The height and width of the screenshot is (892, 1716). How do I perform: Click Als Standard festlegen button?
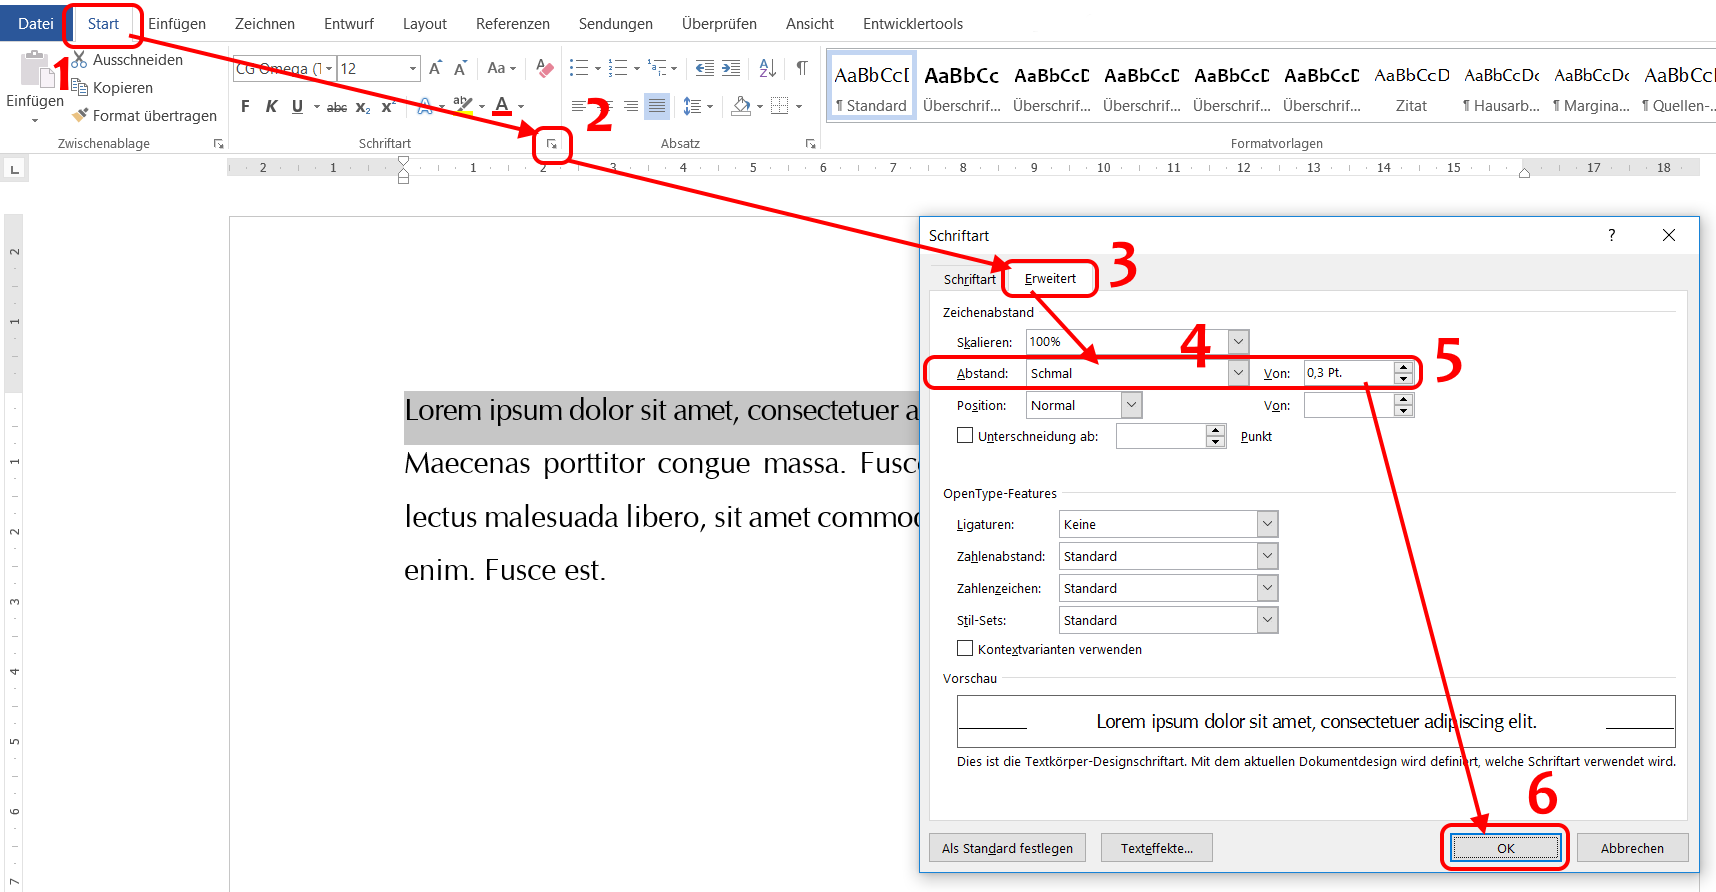point(1007,848)
